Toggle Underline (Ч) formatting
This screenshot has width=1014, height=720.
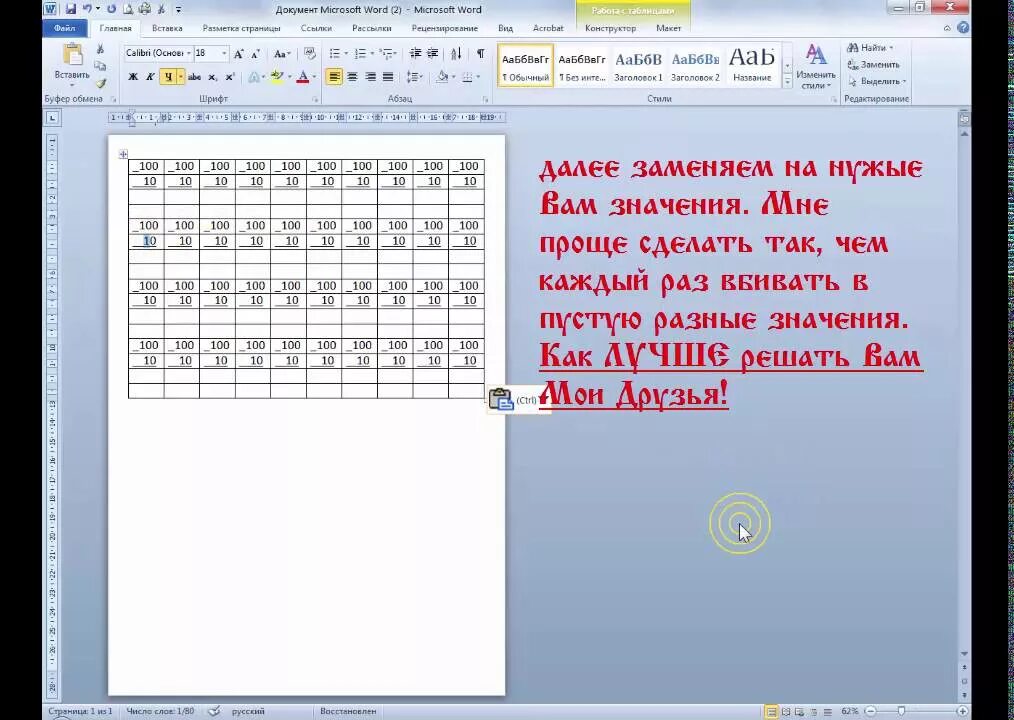168,77
